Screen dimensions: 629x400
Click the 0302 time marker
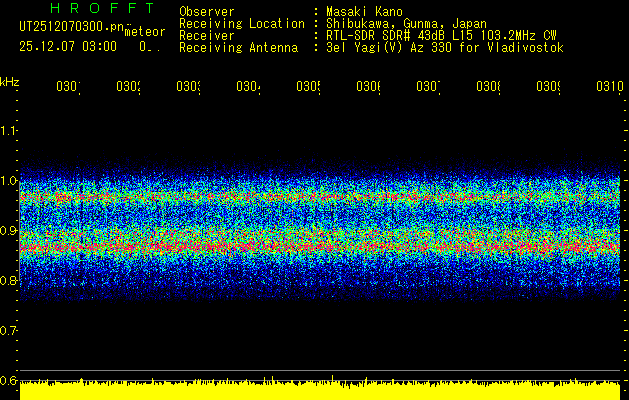pyautogui.click(x=128, y=87)
